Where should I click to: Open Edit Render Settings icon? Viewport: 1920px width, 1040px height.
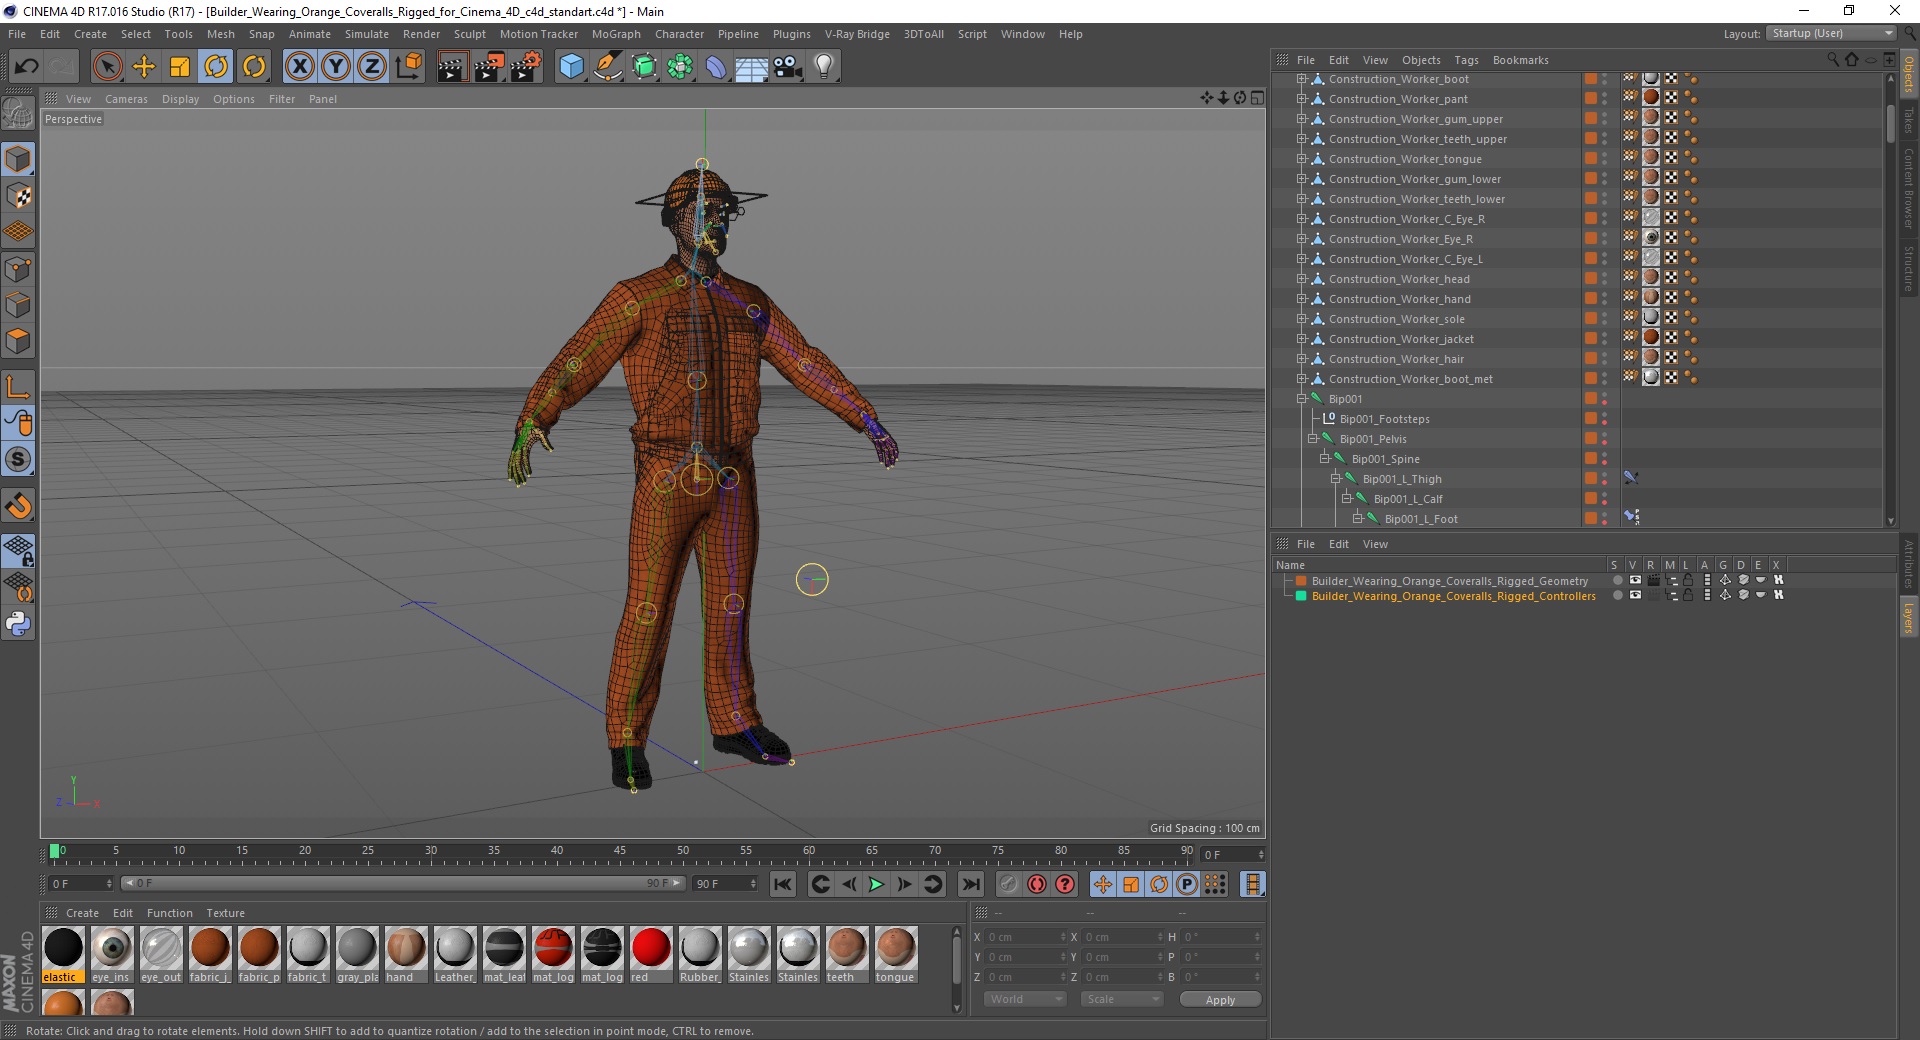(526, 67)
